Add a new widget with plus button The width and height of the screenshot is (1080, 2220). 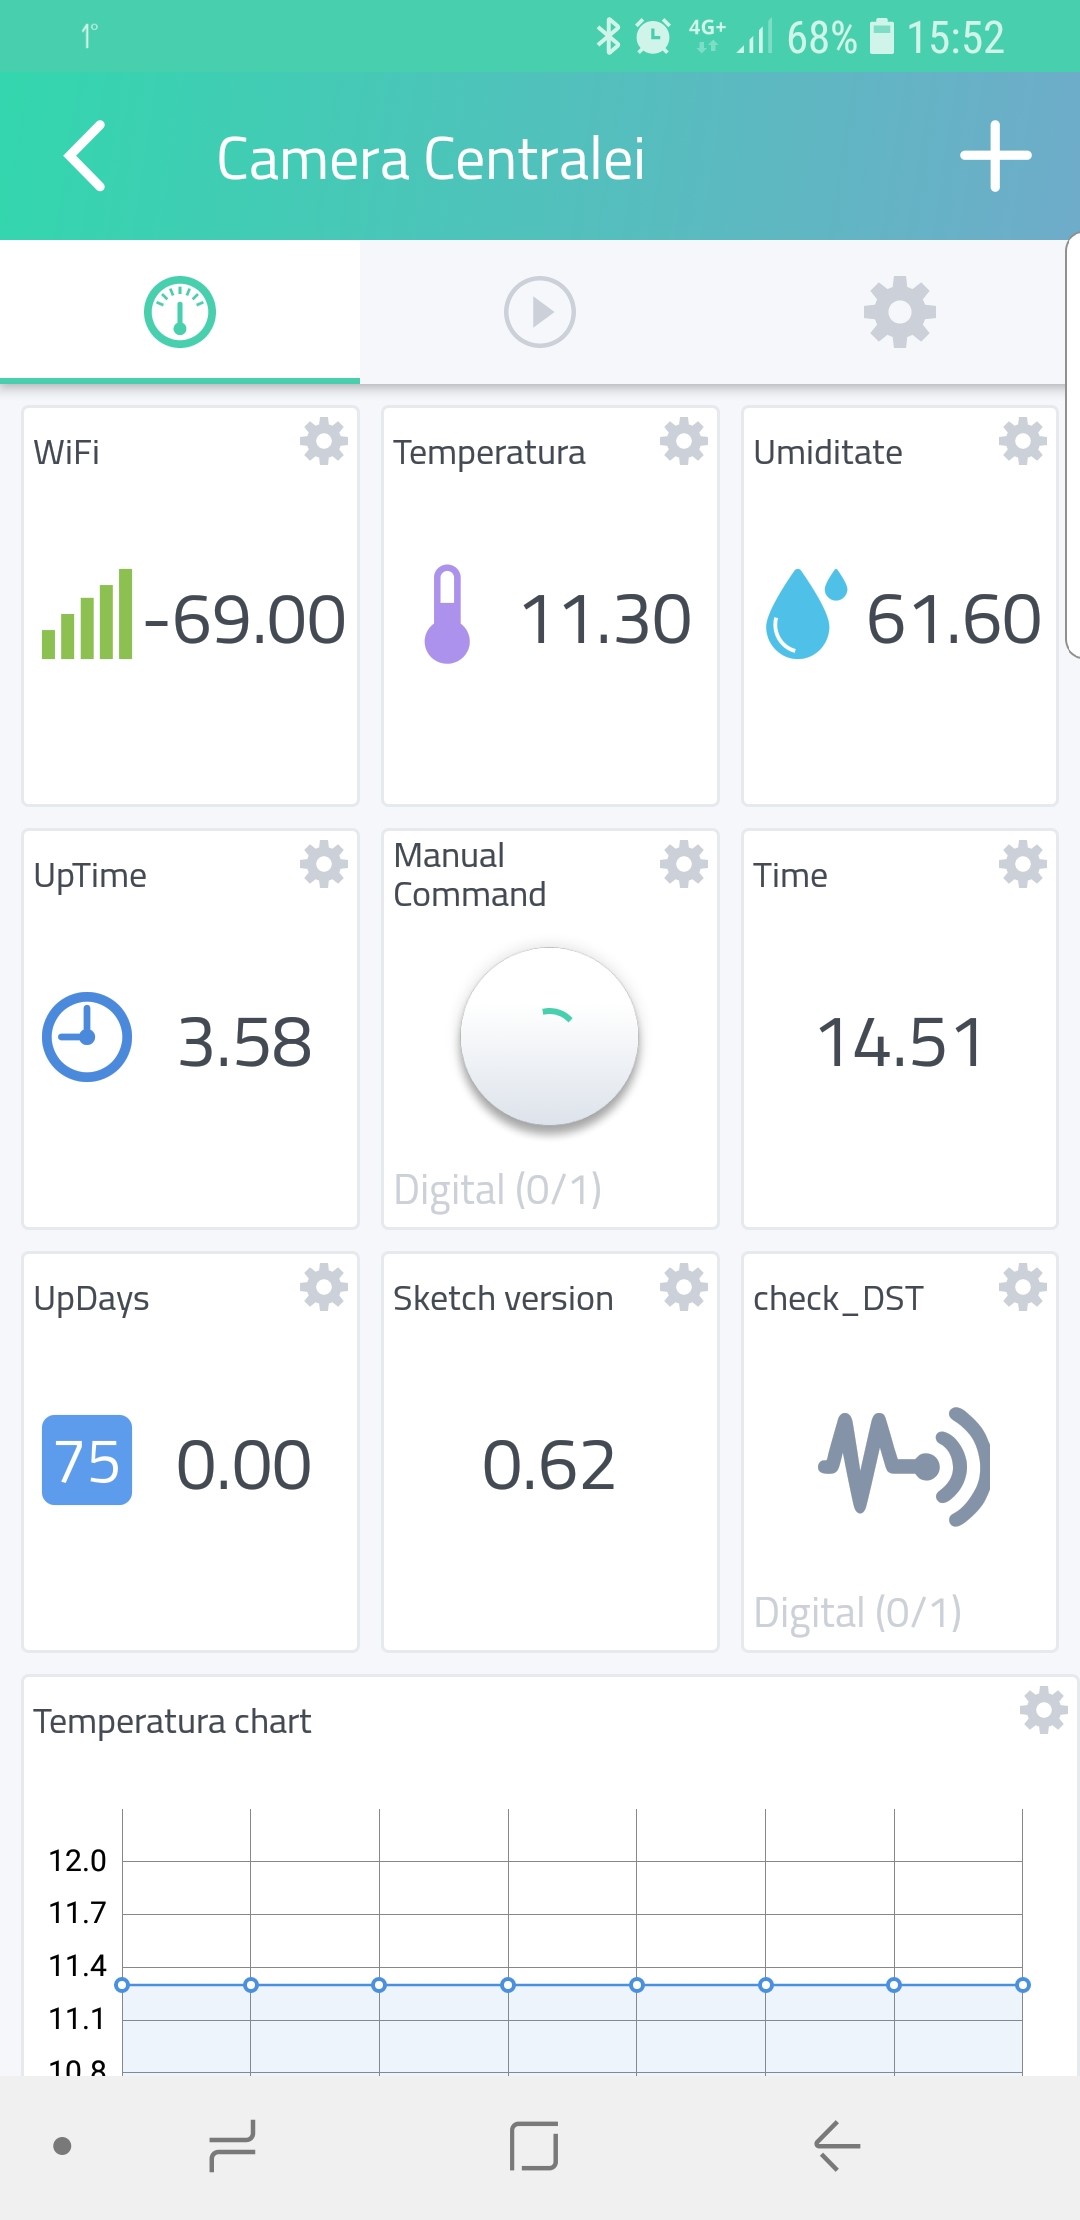[996, 156]
